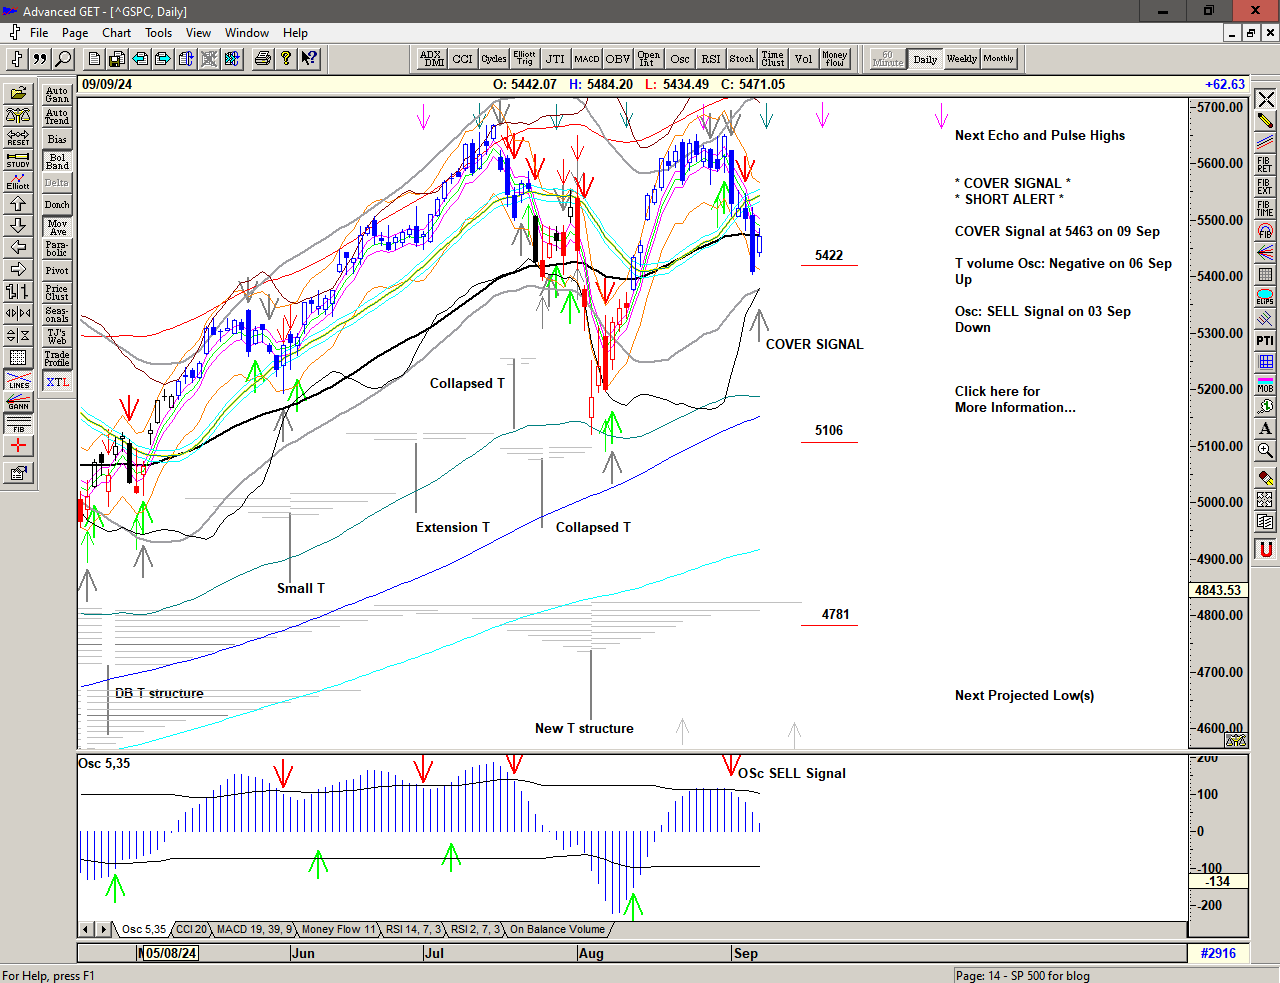Screen dimensions: 1280x983
Task: Click the 4843.53 price level marker
Action: [x=1217, y=590]
